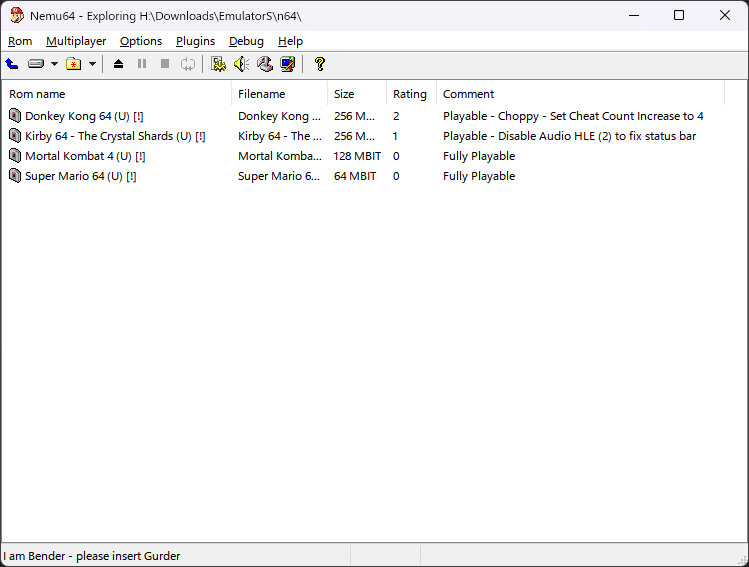Open the audio plugin speaker icon
This screenshot has width=749, height=567.
pos(242,64)
